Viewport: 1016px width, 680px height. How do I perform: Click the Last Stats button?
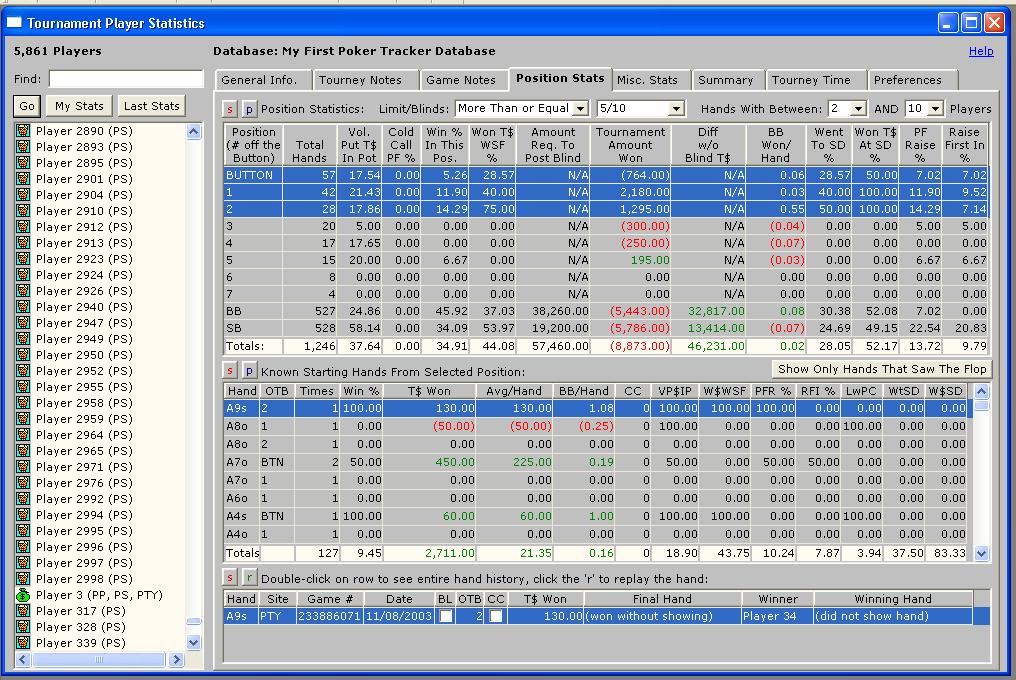coord(152,106)
